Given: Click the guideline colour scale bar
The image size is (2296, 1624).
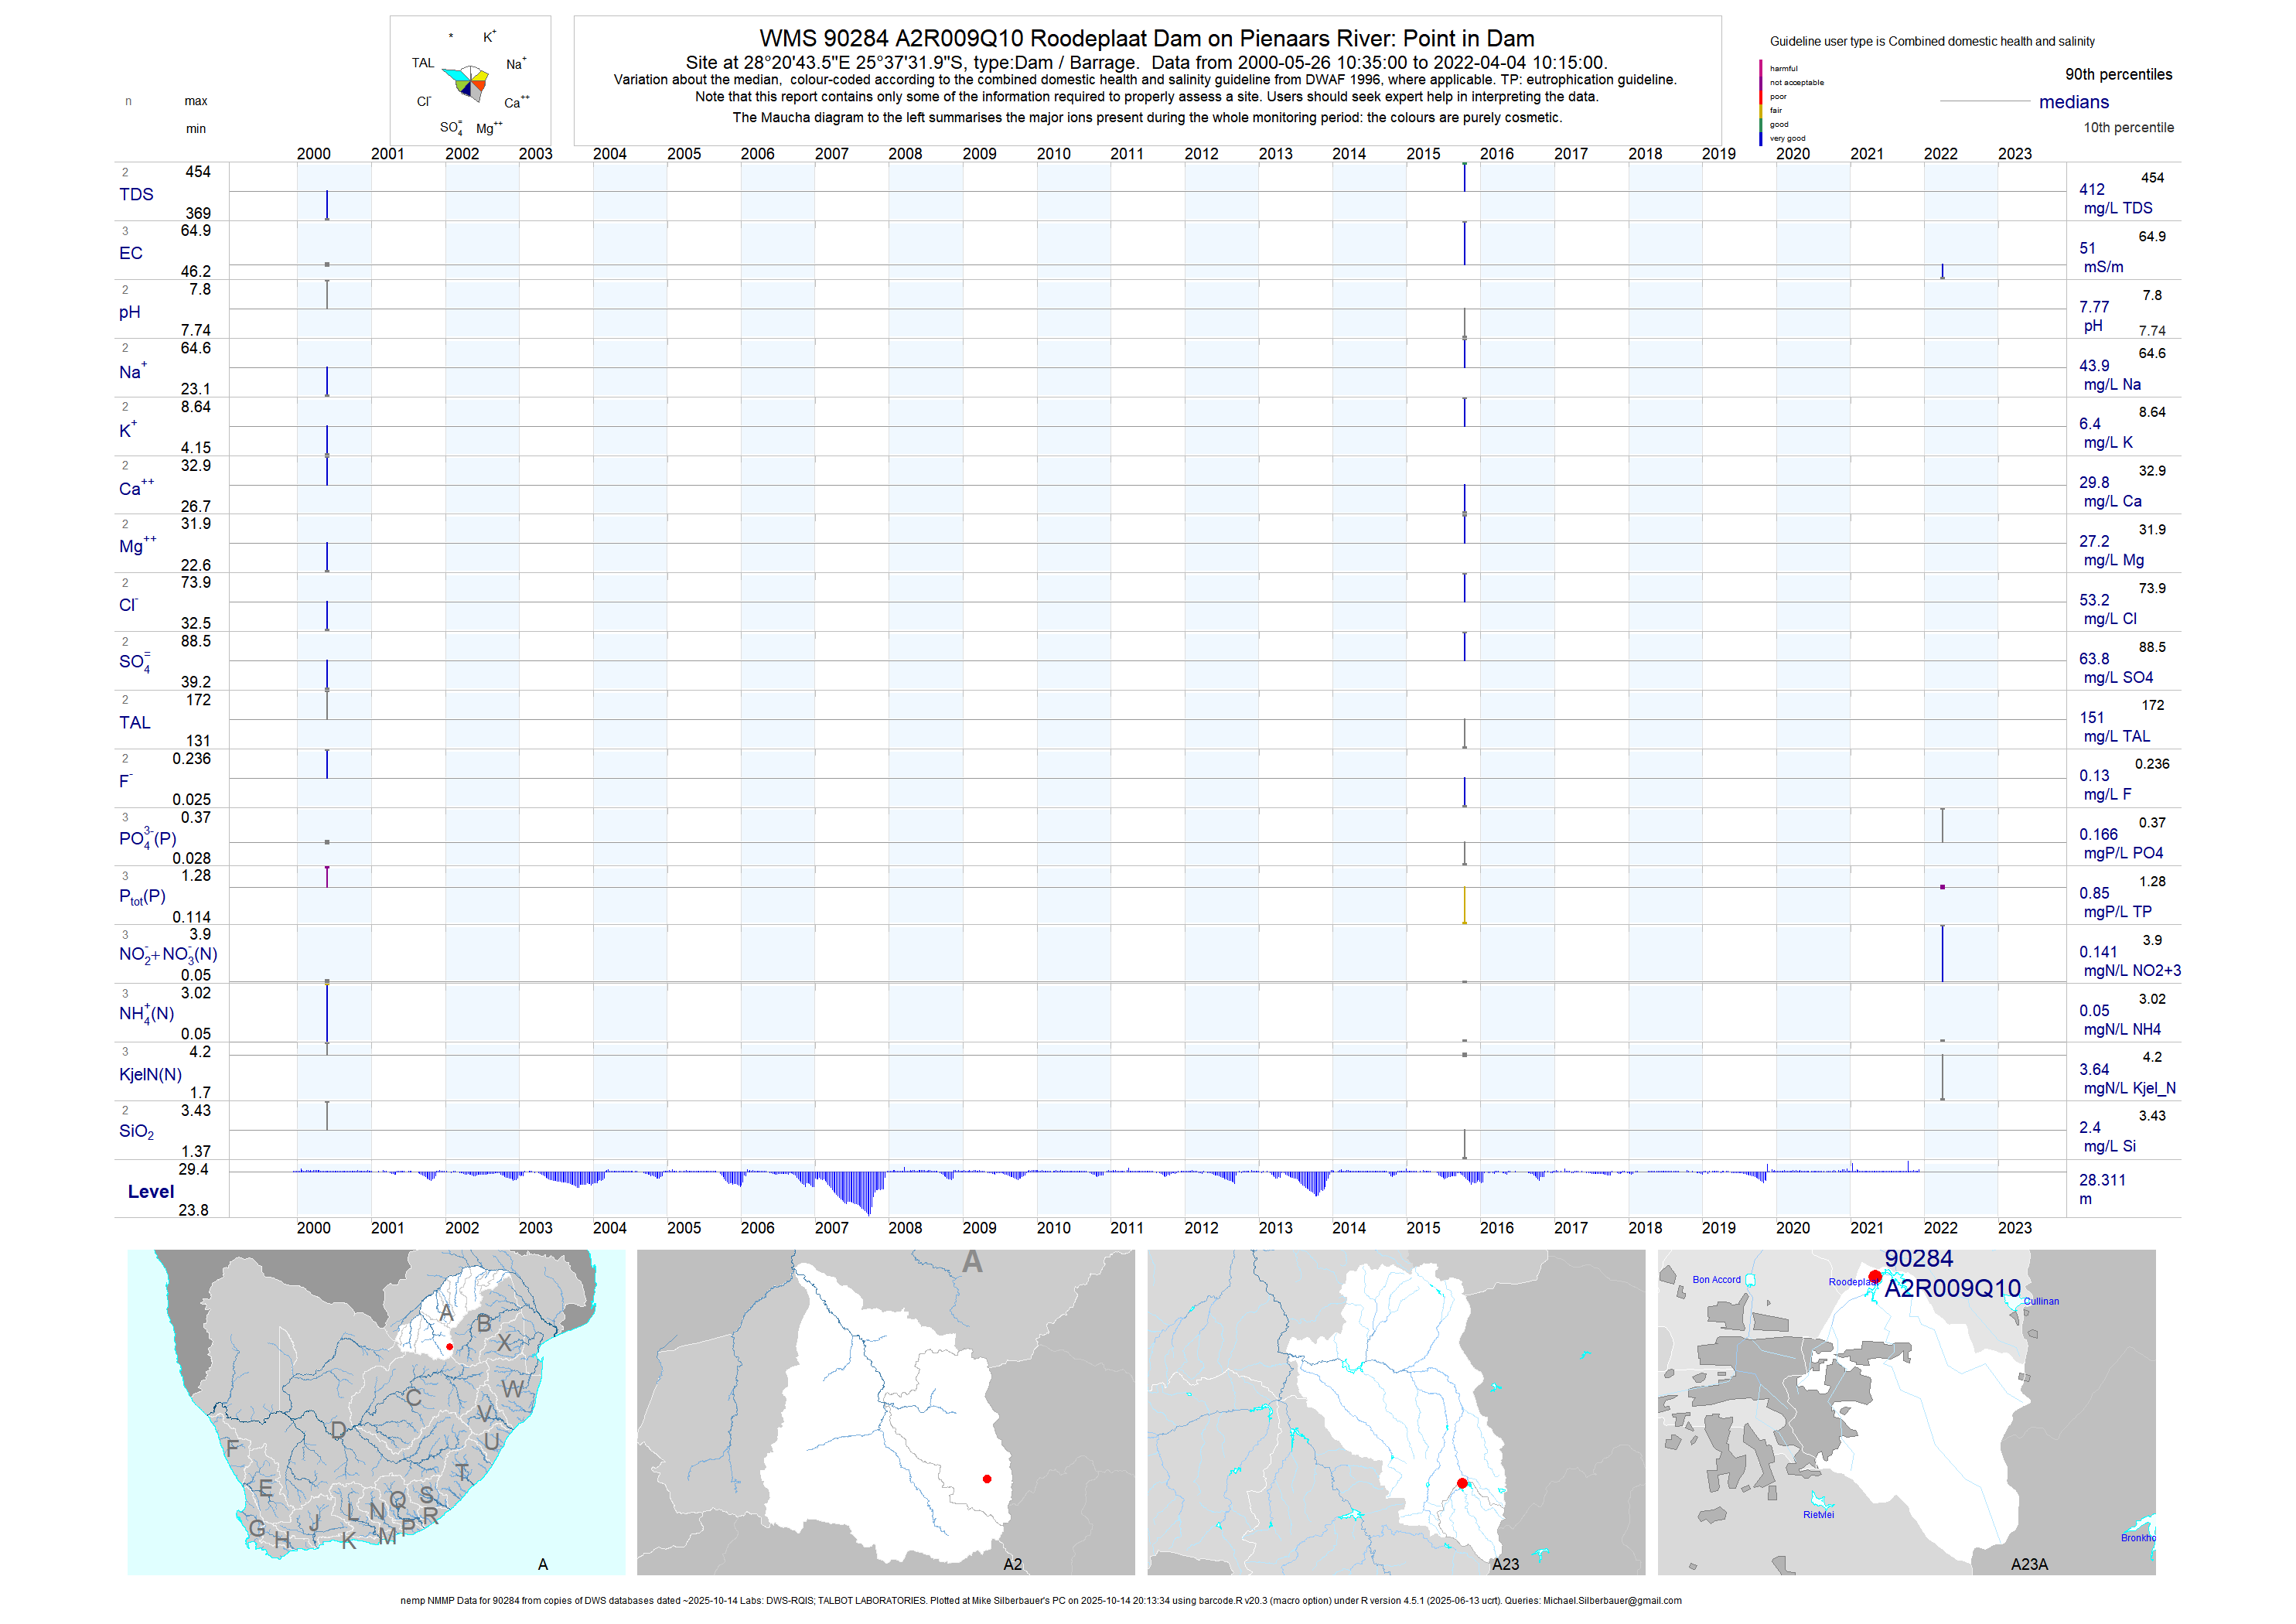Looking at the screenshot, I should pos(1761,102).
